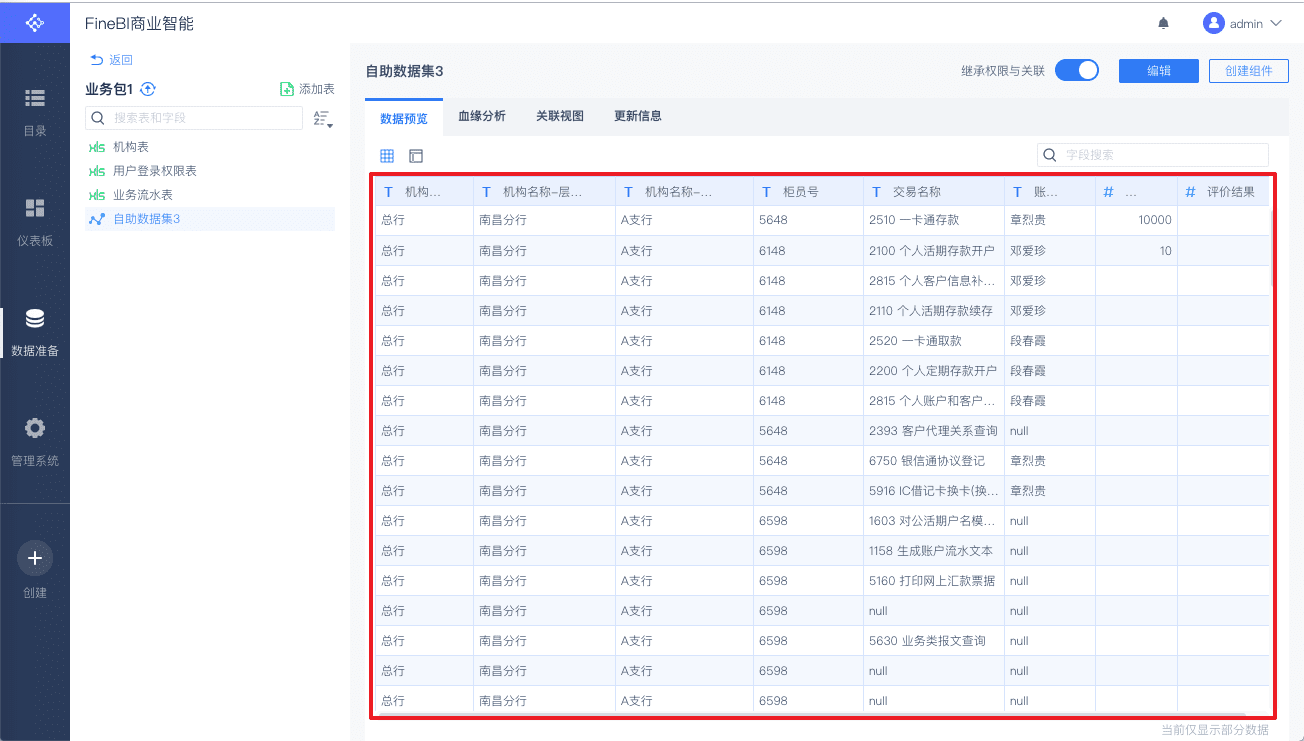The height and width of the screenshot is (741, 1304).
Task: Click the 编辑 button
Action: pyautogui.click(x=1158, y=71)
